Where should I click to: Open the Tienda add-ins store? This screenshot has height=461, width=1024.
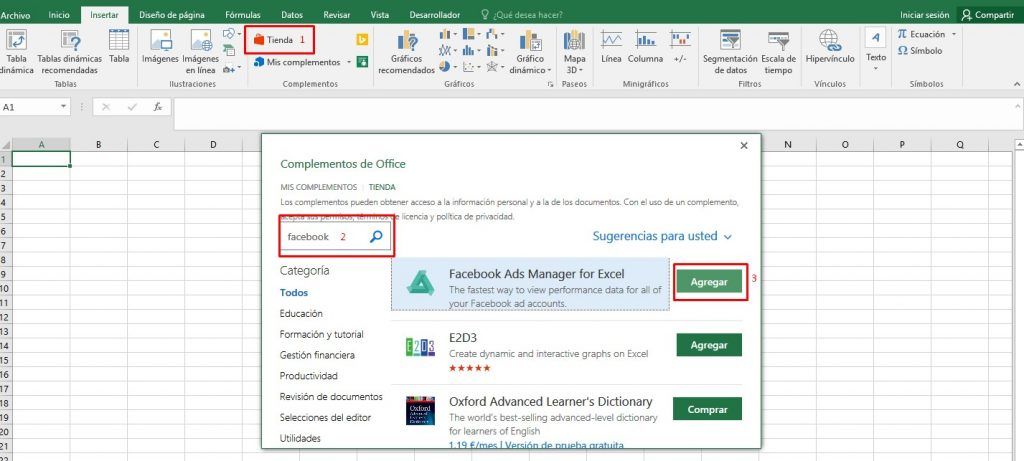tap(273, 40)
